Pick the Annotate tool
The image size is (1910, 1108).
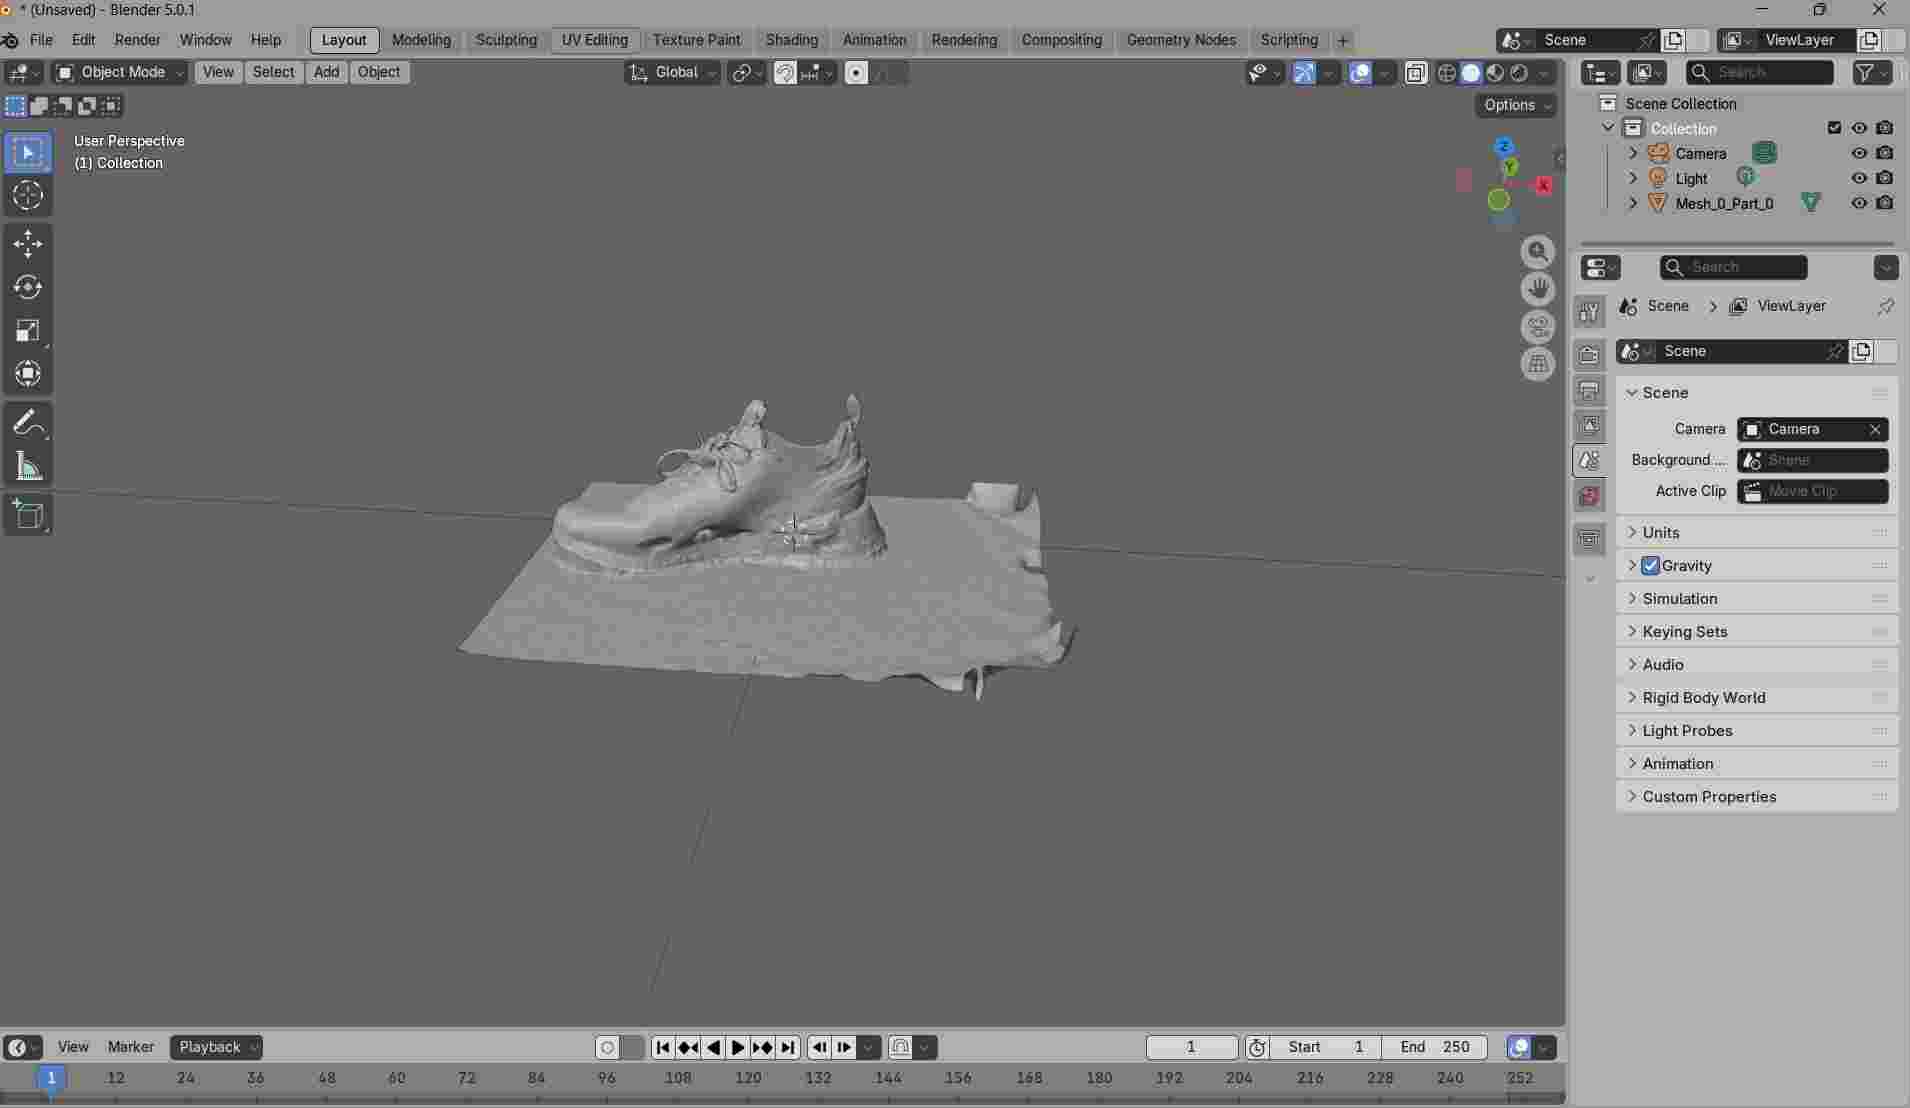[28, 423]
